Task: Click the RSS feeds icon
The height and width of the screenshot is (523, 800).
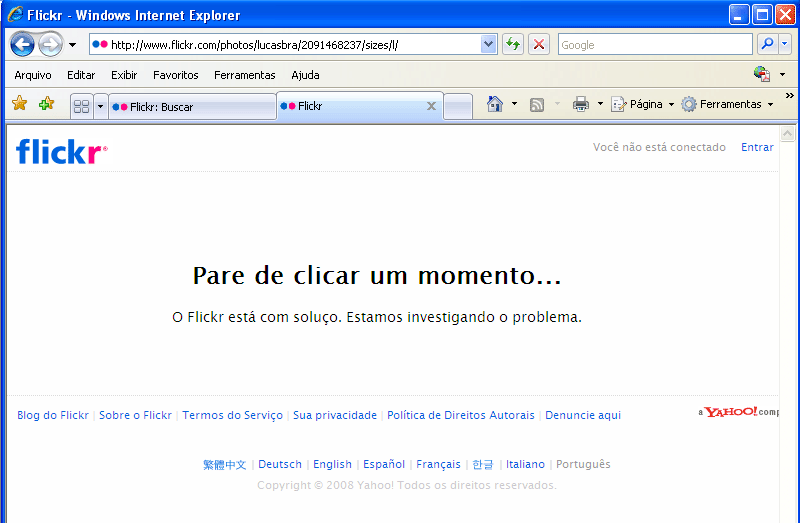Action: click(x=537, y=105)
